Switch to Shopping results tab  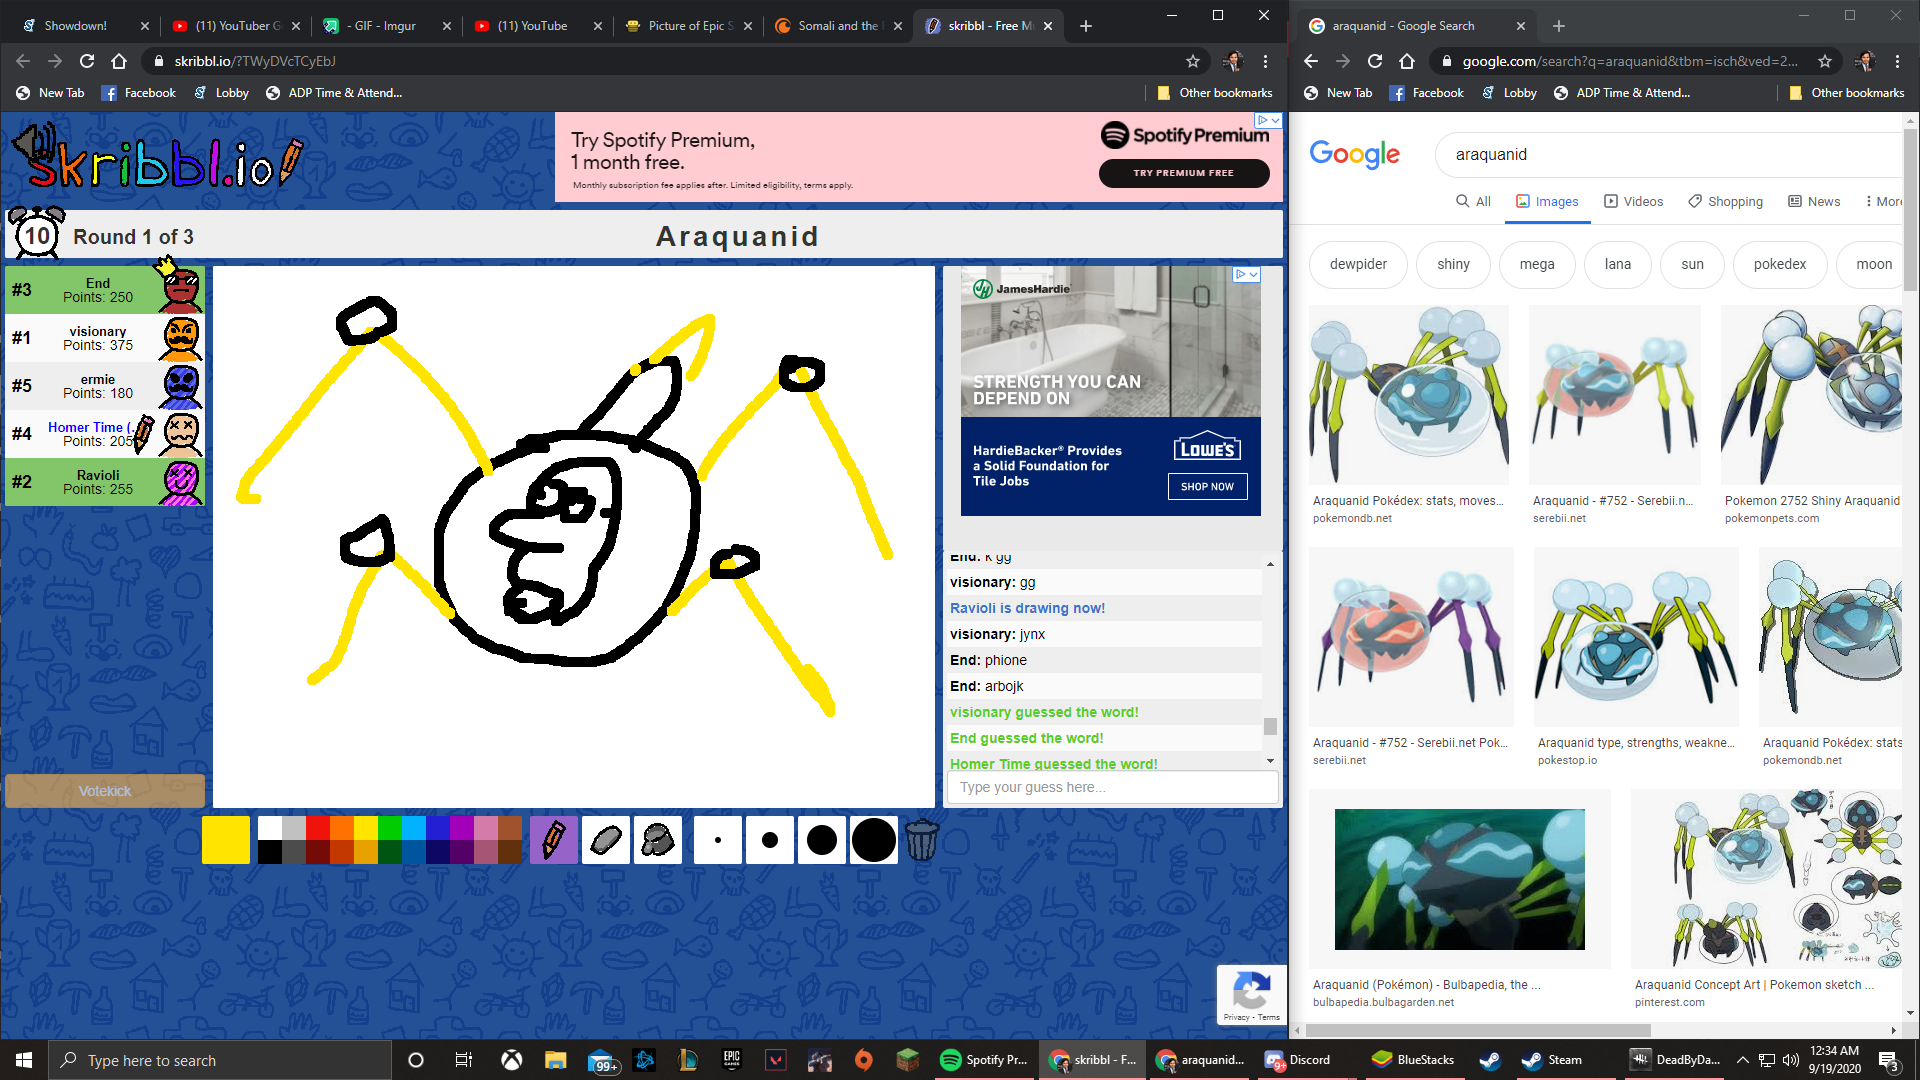1726,201
